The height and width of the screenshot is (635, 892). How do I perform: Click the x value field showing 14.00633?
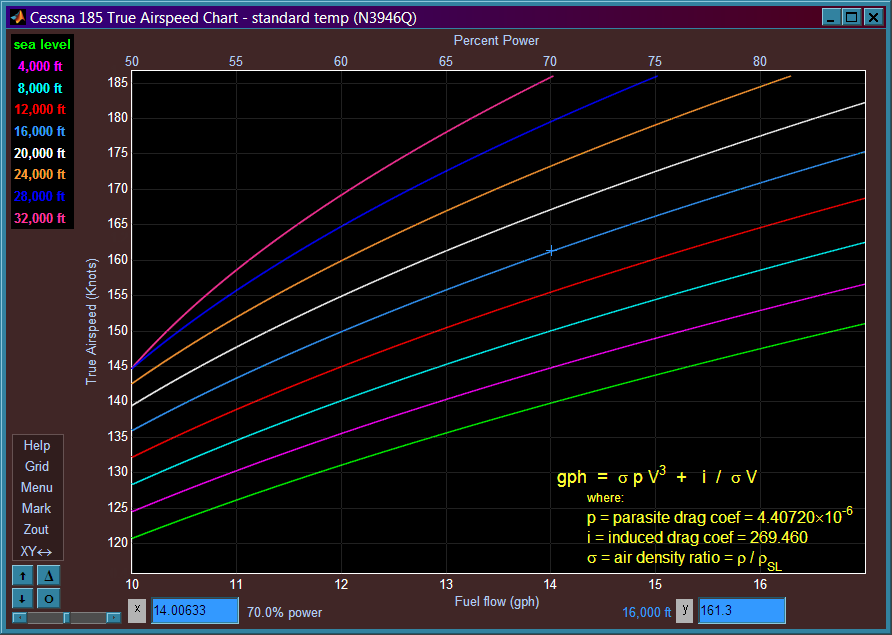point(195,611)
